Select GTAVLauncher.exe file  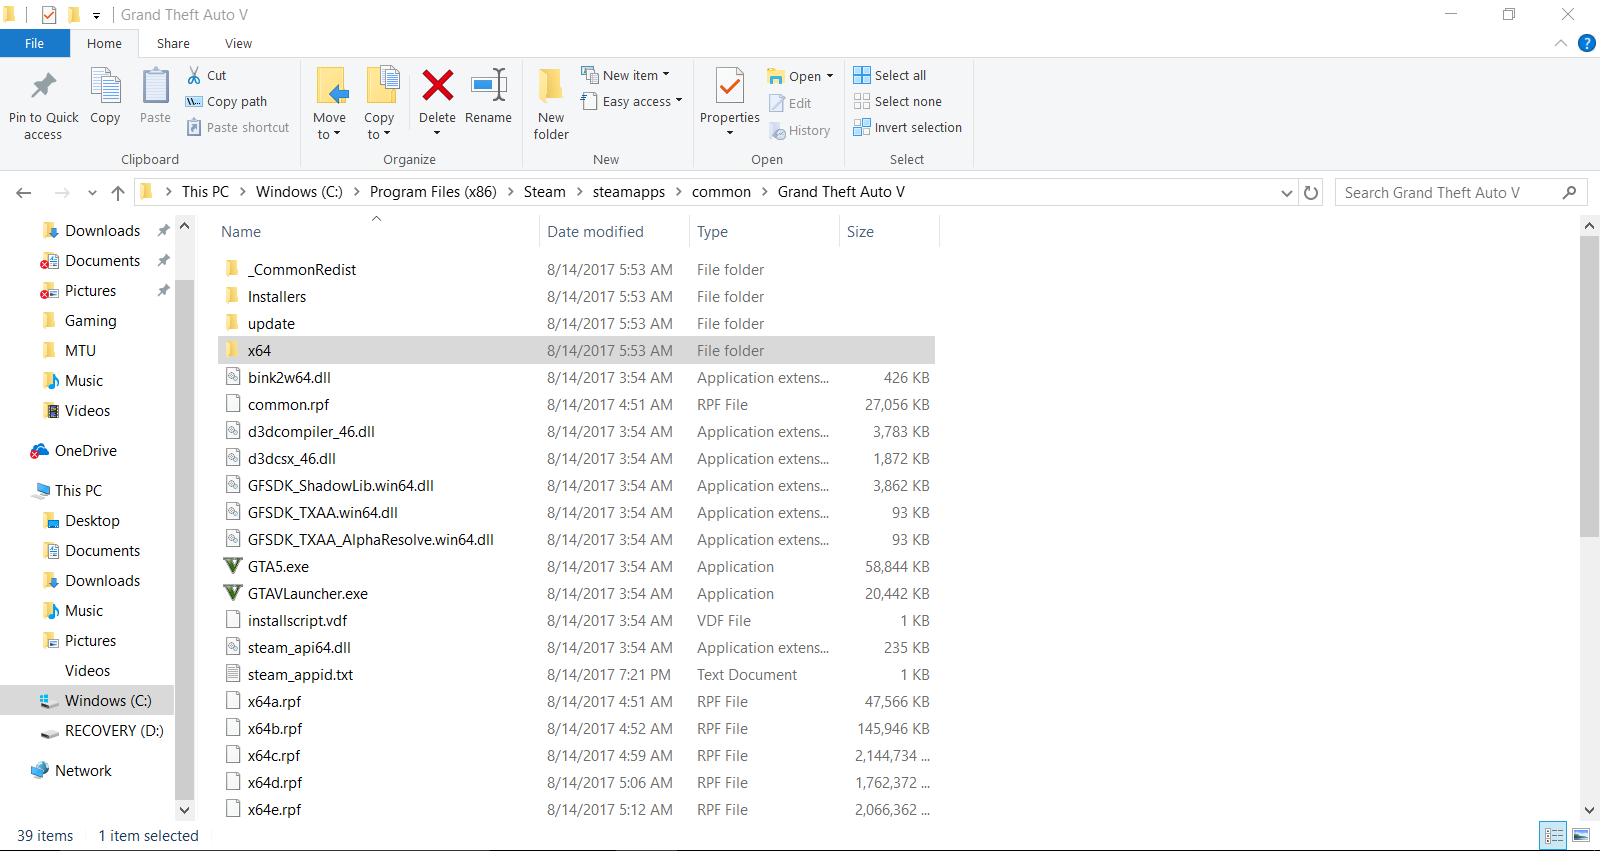click(x=308, y=593)
